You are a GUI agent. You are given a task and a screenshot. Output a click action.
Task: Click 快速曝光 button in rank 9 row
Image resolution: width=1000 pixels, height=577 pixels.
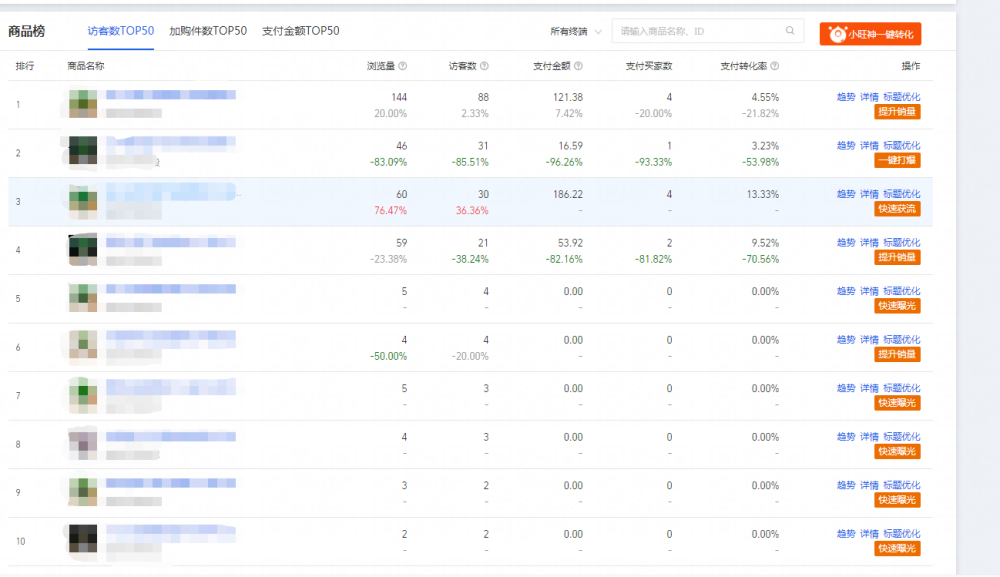pyautogui.click(x=897, y=499)
